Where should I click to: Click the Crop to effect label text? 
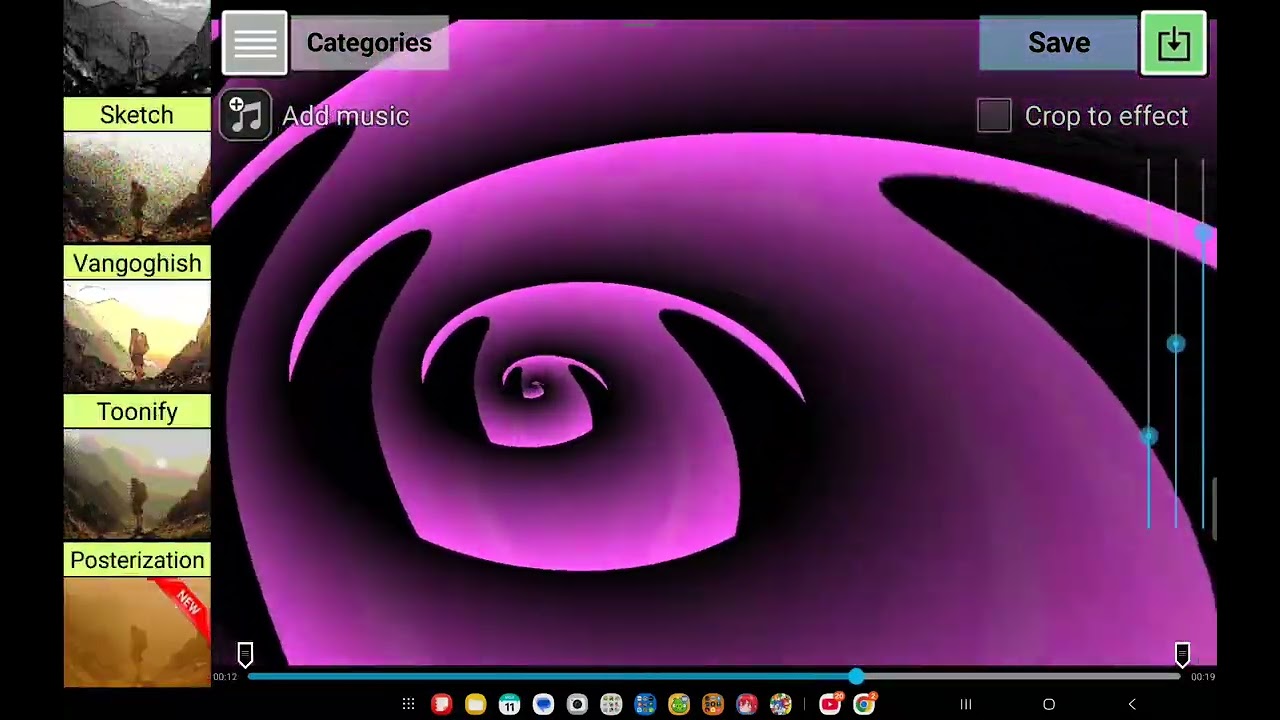(1106, 116)
